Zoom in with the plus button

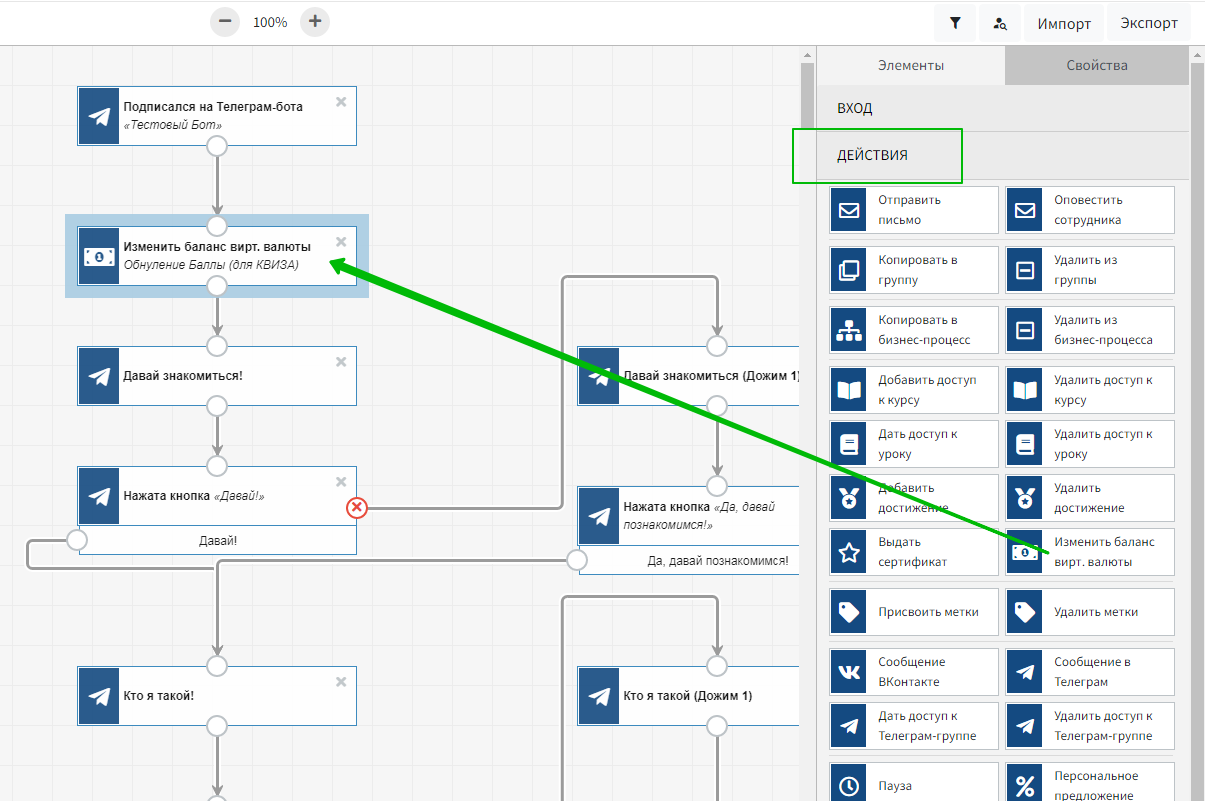click(314, 21)
